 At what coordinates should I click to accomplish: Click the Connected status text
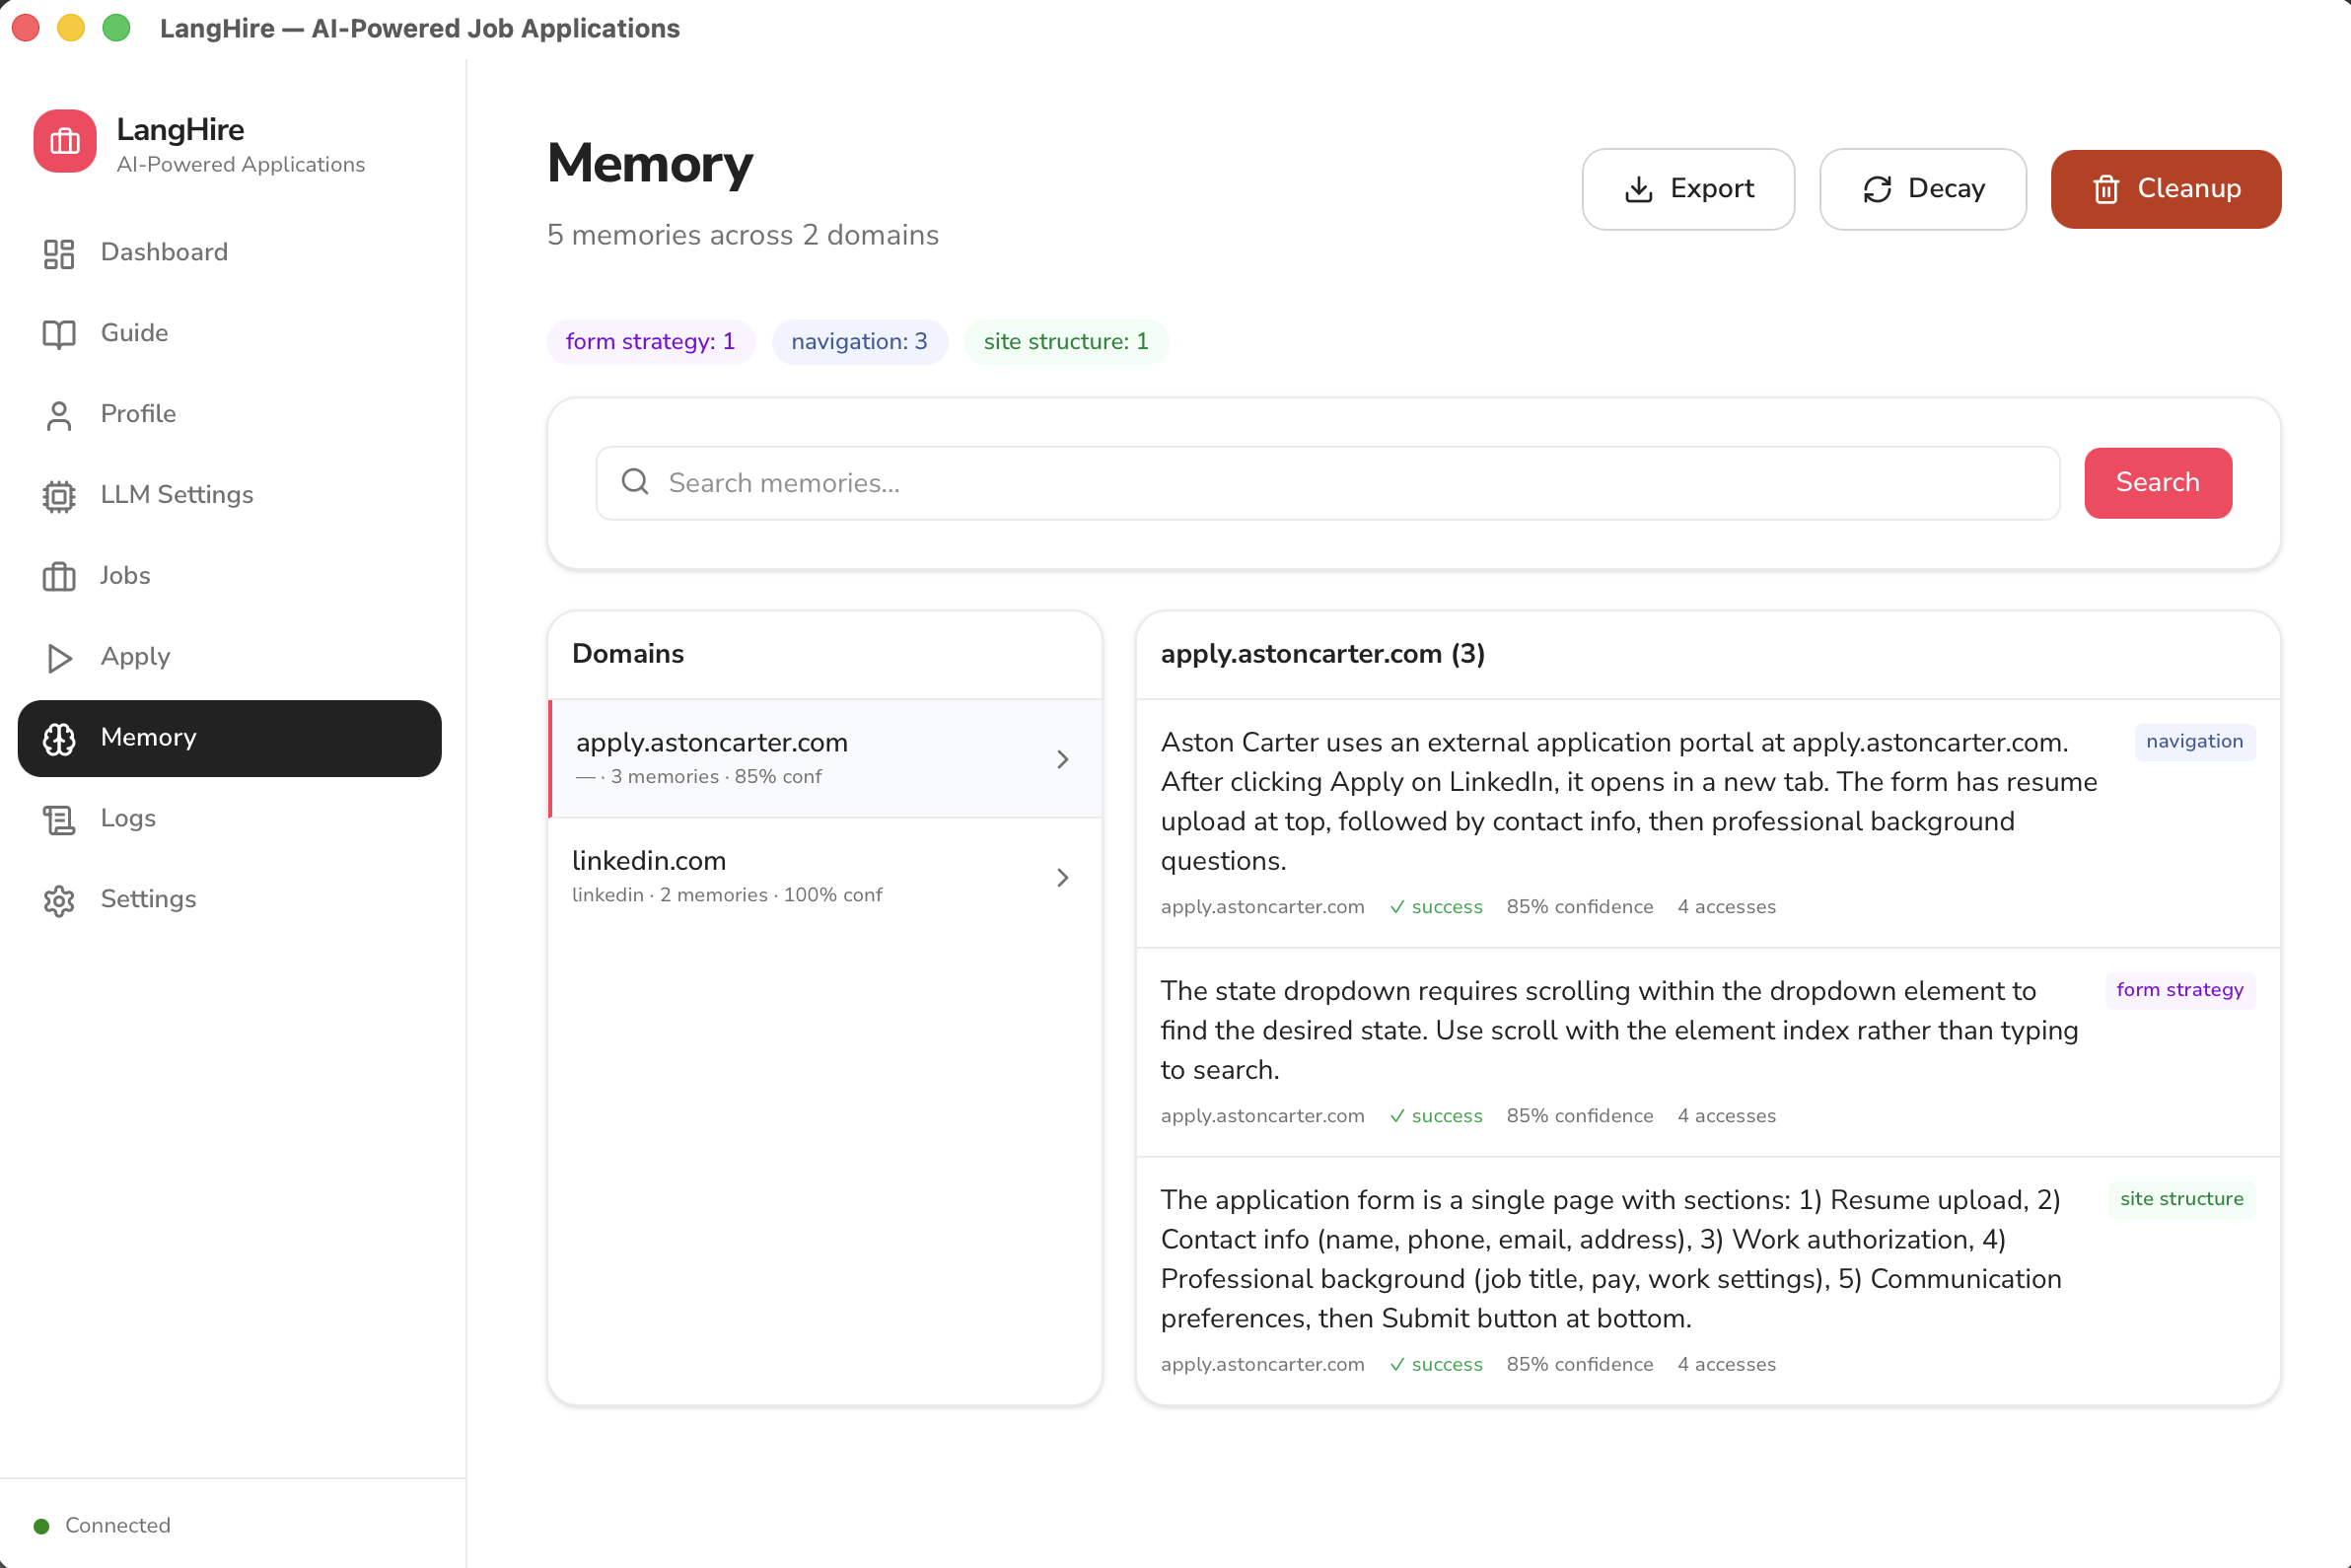(118, 1526)
